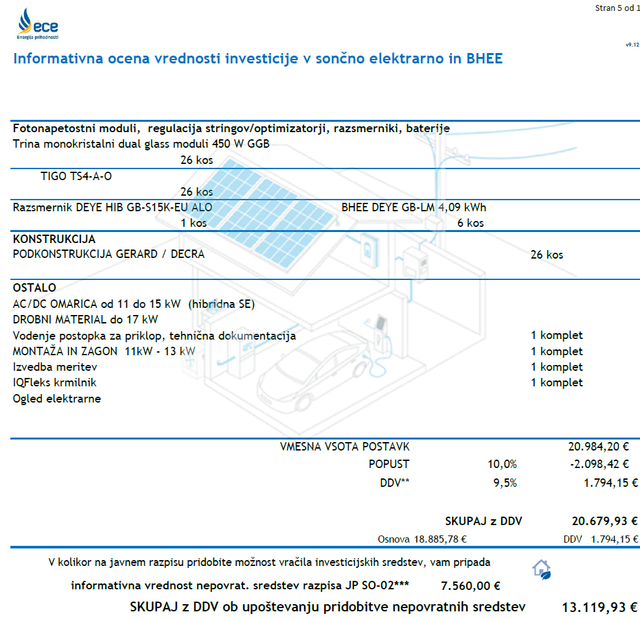The width and height of the screenshot is (640, 619).
Task: Click 'SKUPAJ z DDV ob upoštevanju pridobitve nepovratnih sredstev'
Action: tap(328, 607)
